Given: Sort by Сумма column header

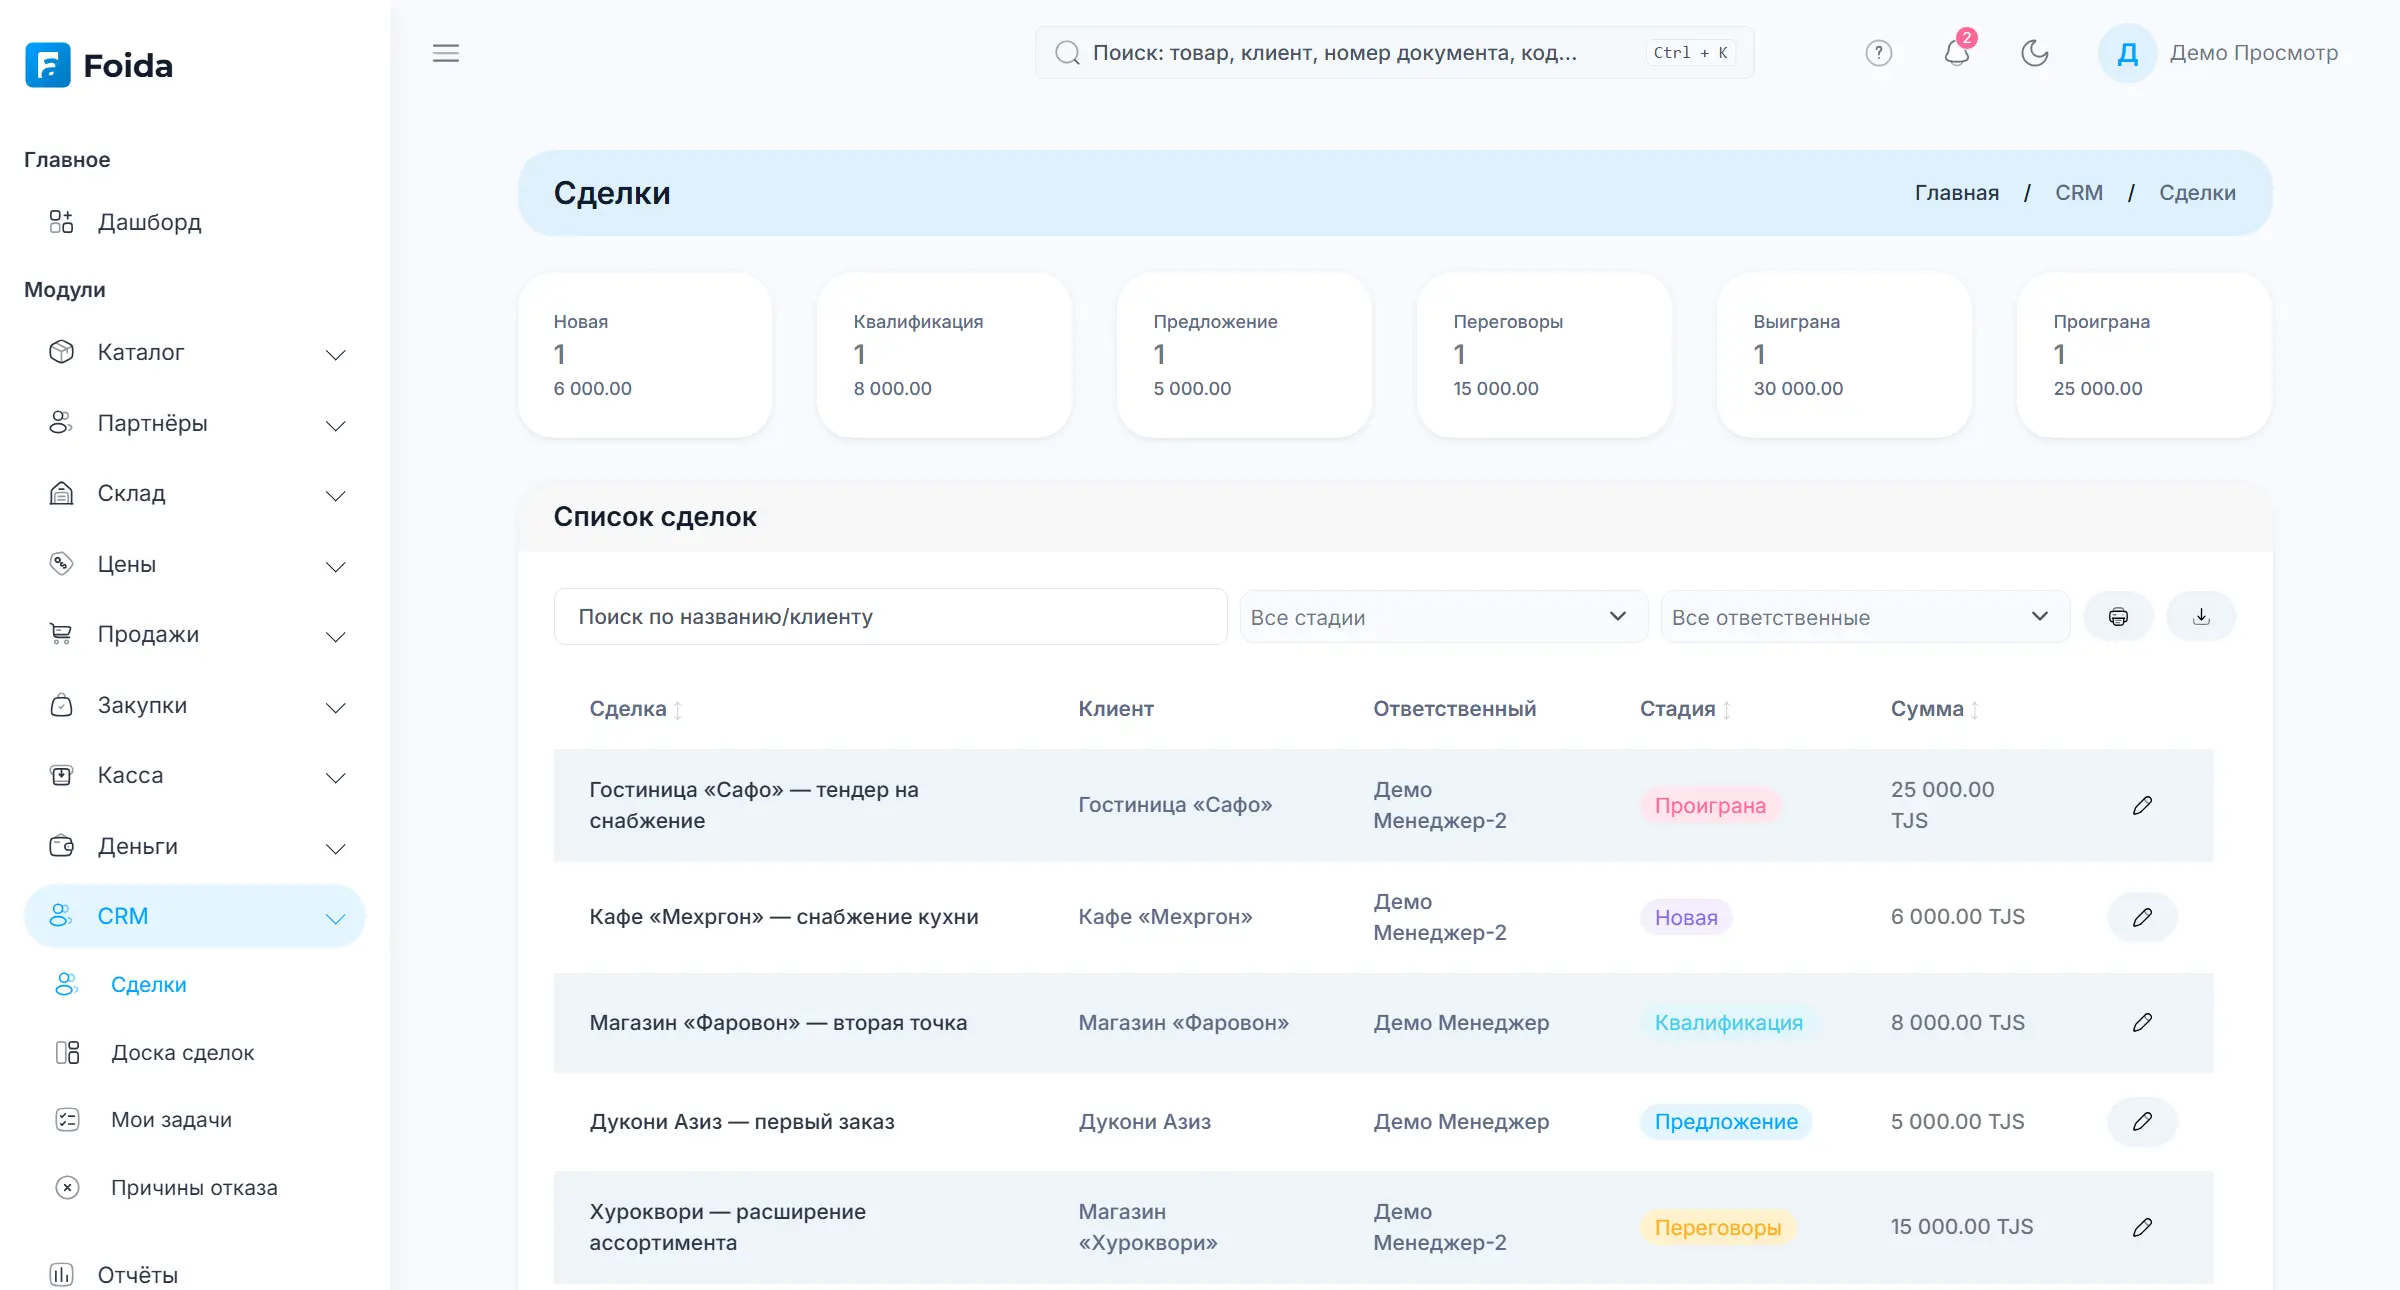Looking at the screenshot, I should (x=1935, y=709).
